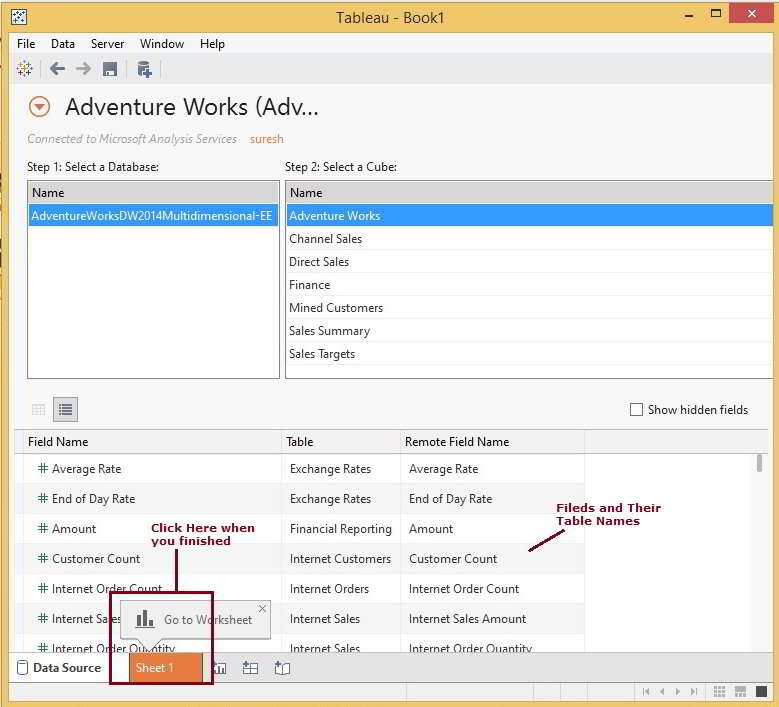
Task: Go to last sheet navigation arrow
Action: tap(694, 691)
